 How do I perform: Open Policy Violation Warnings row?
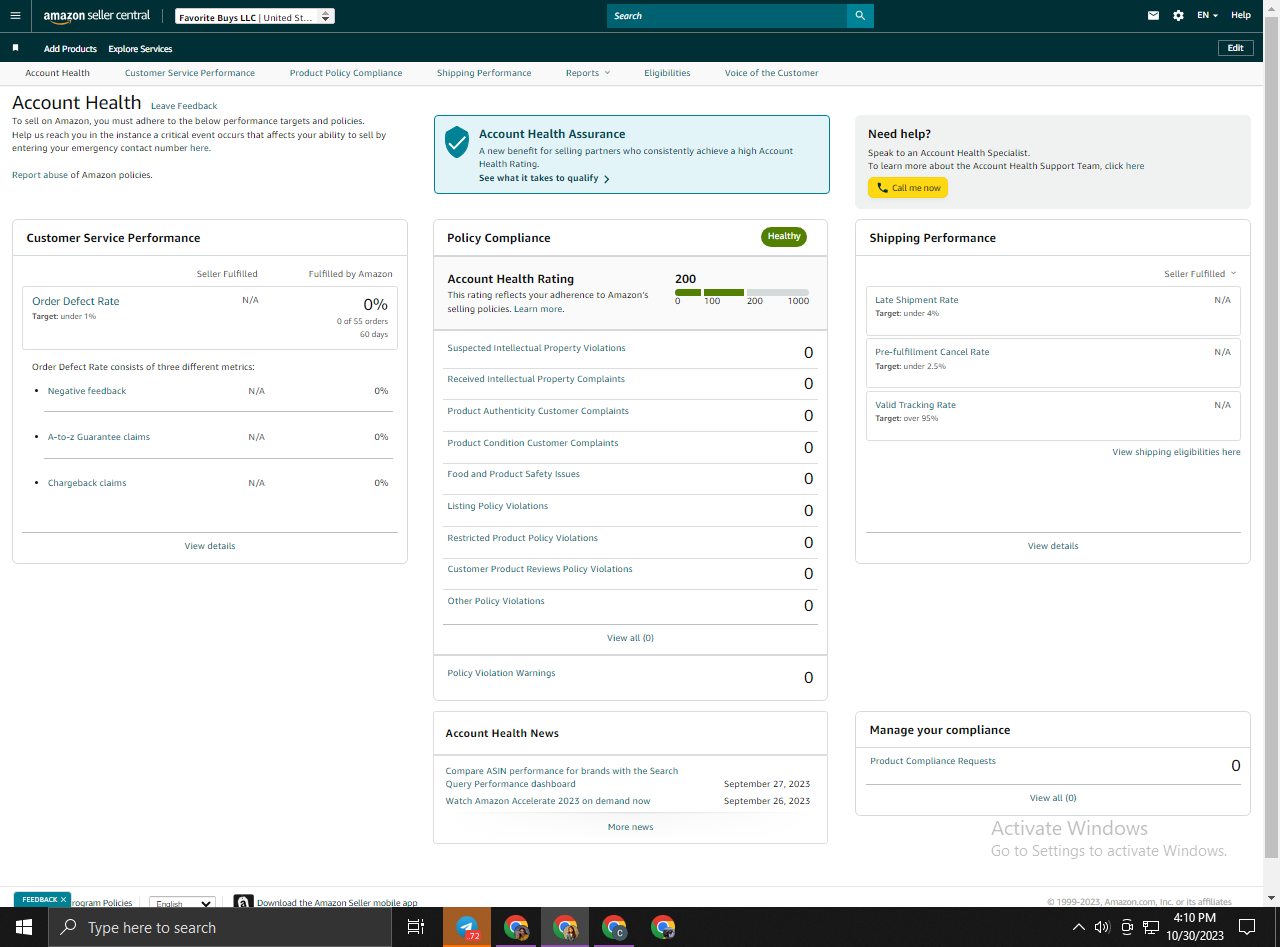tap(630, 677)
